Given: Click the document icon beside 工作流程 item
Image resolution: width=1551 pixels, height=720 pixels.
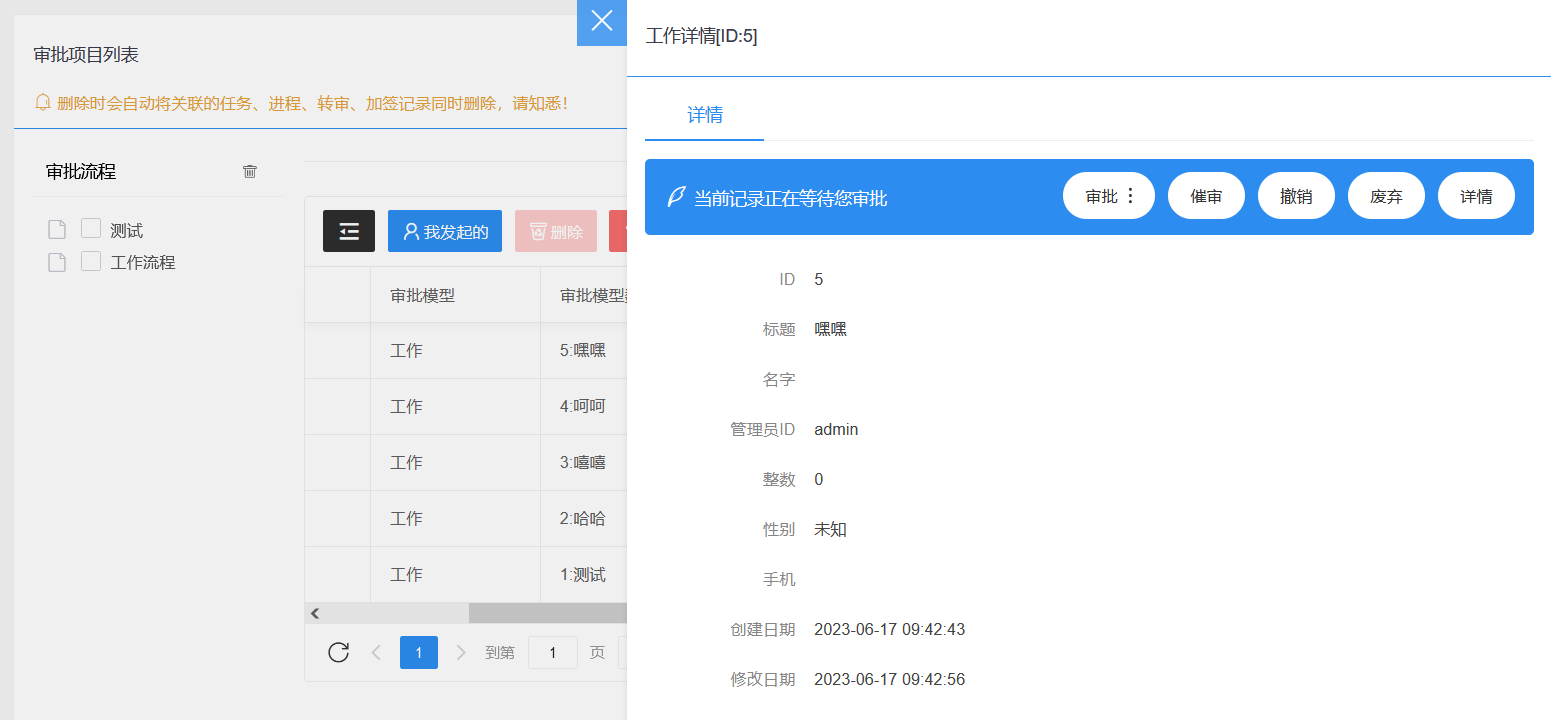Looking at the screenshot, I should [x=57, y=261].
